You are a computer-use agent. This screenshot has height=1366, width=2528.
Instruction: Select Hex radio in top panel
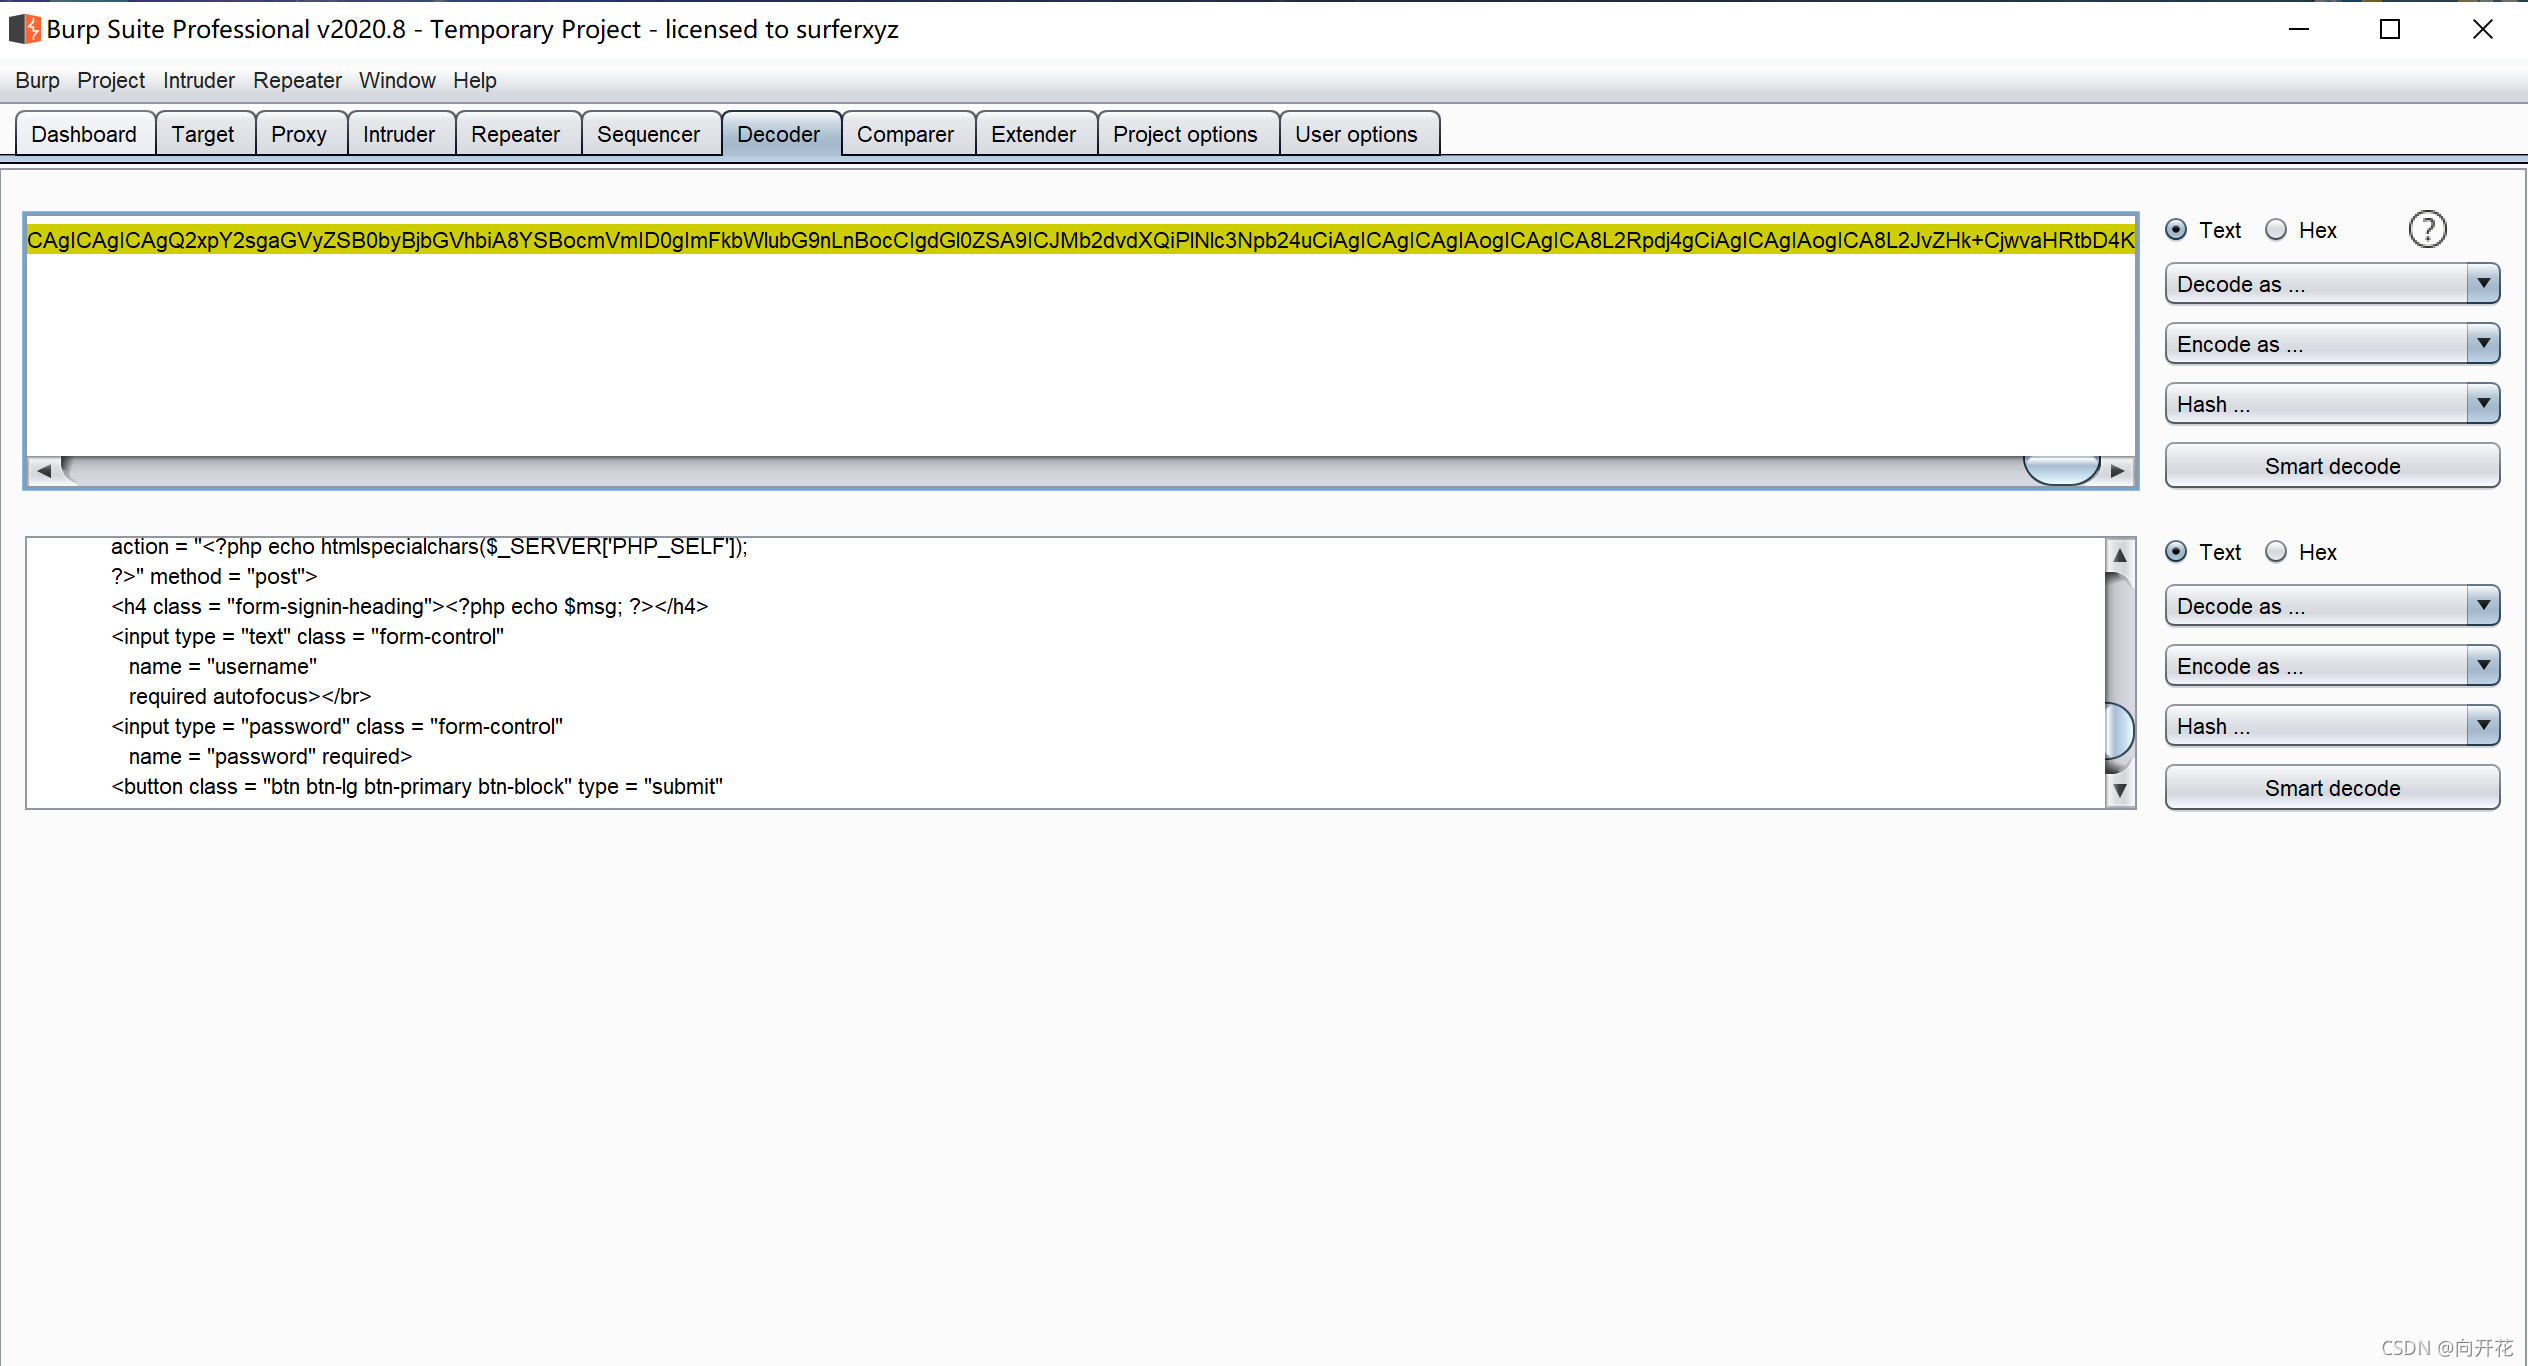coord(2276,230)
